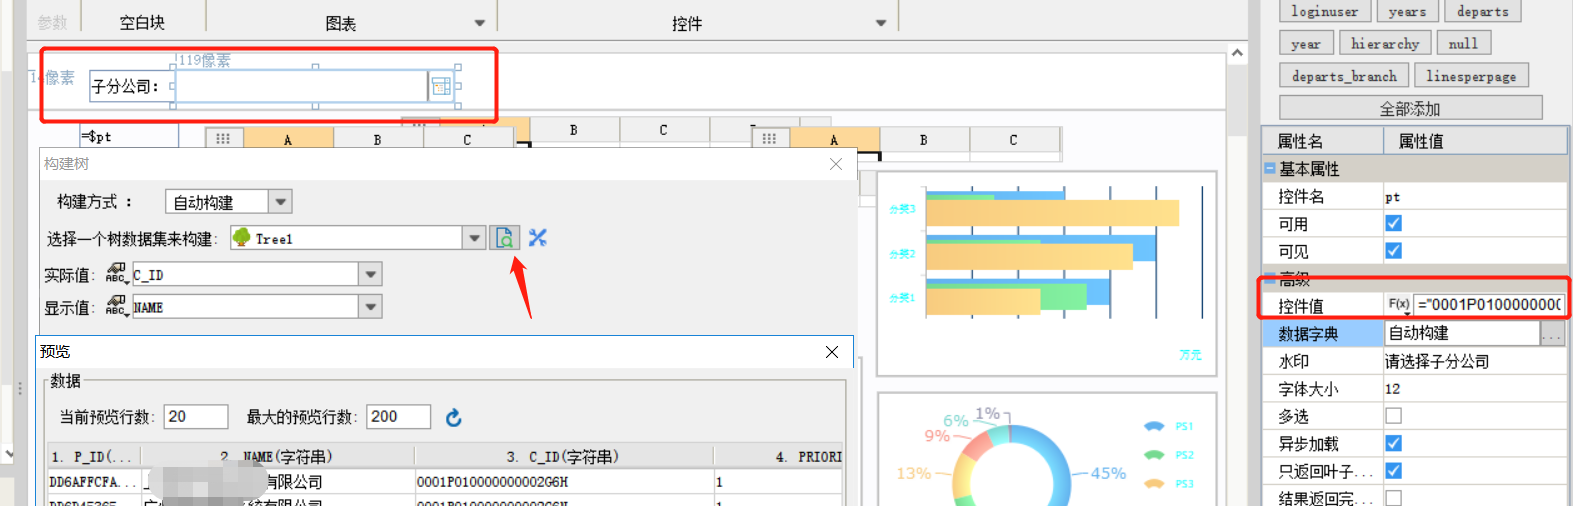Click the C_ID(字符串) column header in preview
The image size is (1573, 506).
[563, 457]
